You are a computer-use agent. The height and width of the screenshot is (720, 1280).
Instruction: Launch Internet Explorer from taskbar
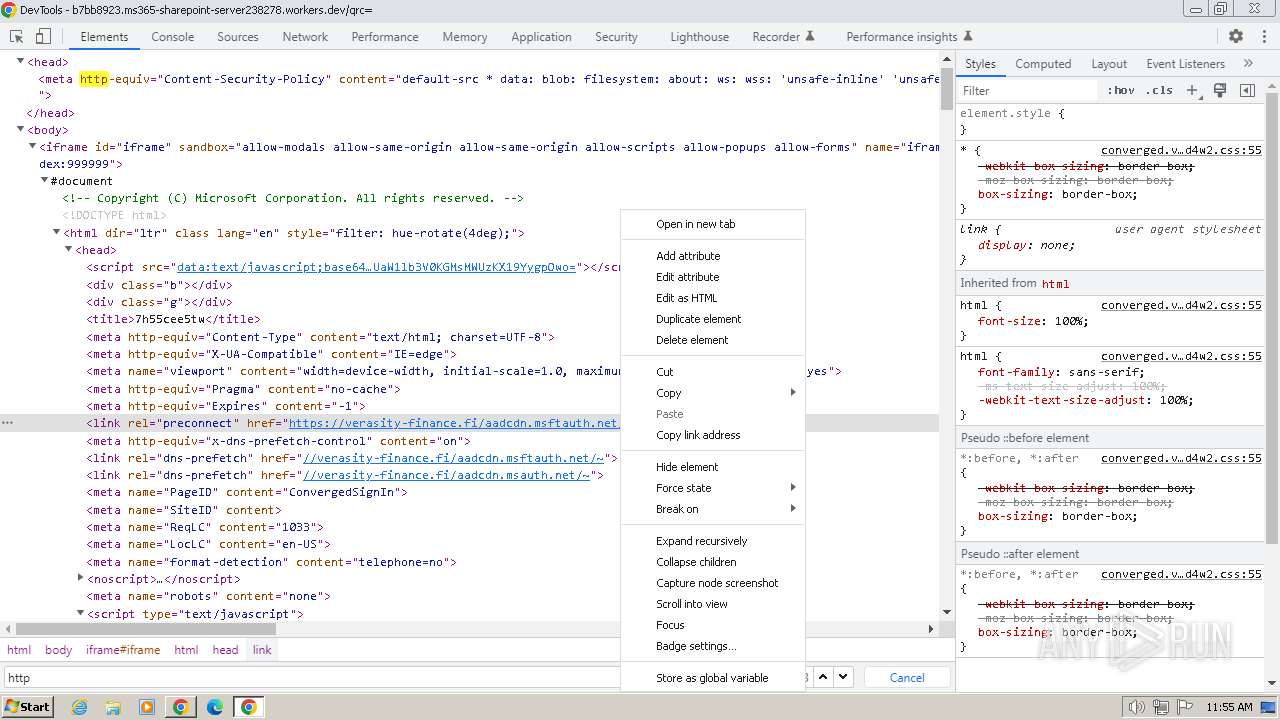[80, 707]
